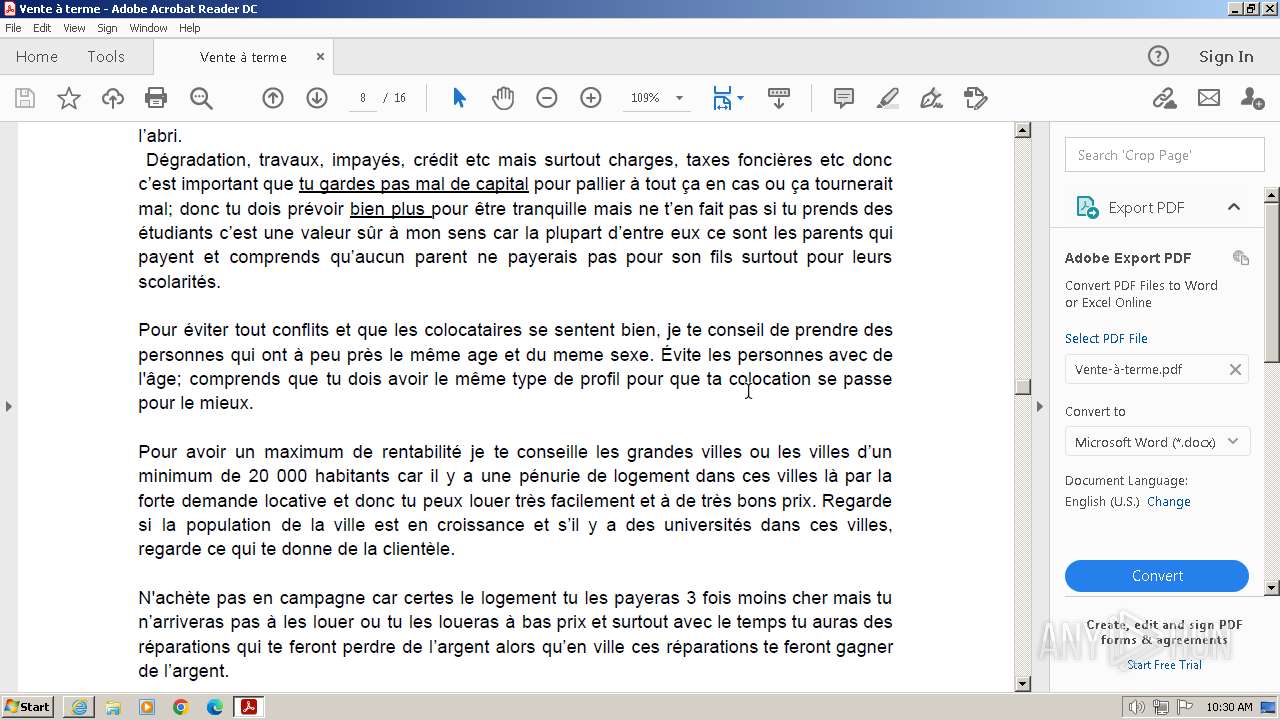Image resolution: width=1280 pixels, height=720 pixels.
Task: Close the Vente à terme tab
Action: pos(320,57)
